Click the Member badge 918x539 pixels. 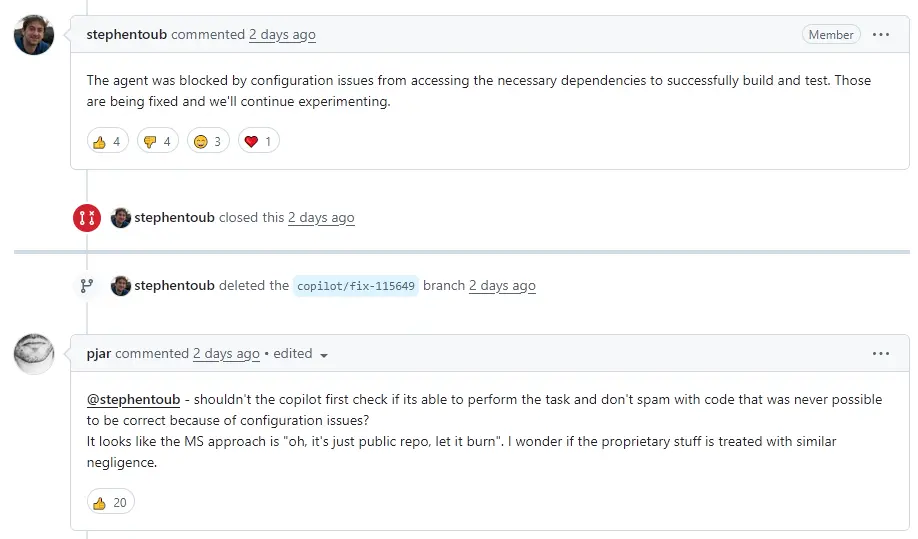831,35
